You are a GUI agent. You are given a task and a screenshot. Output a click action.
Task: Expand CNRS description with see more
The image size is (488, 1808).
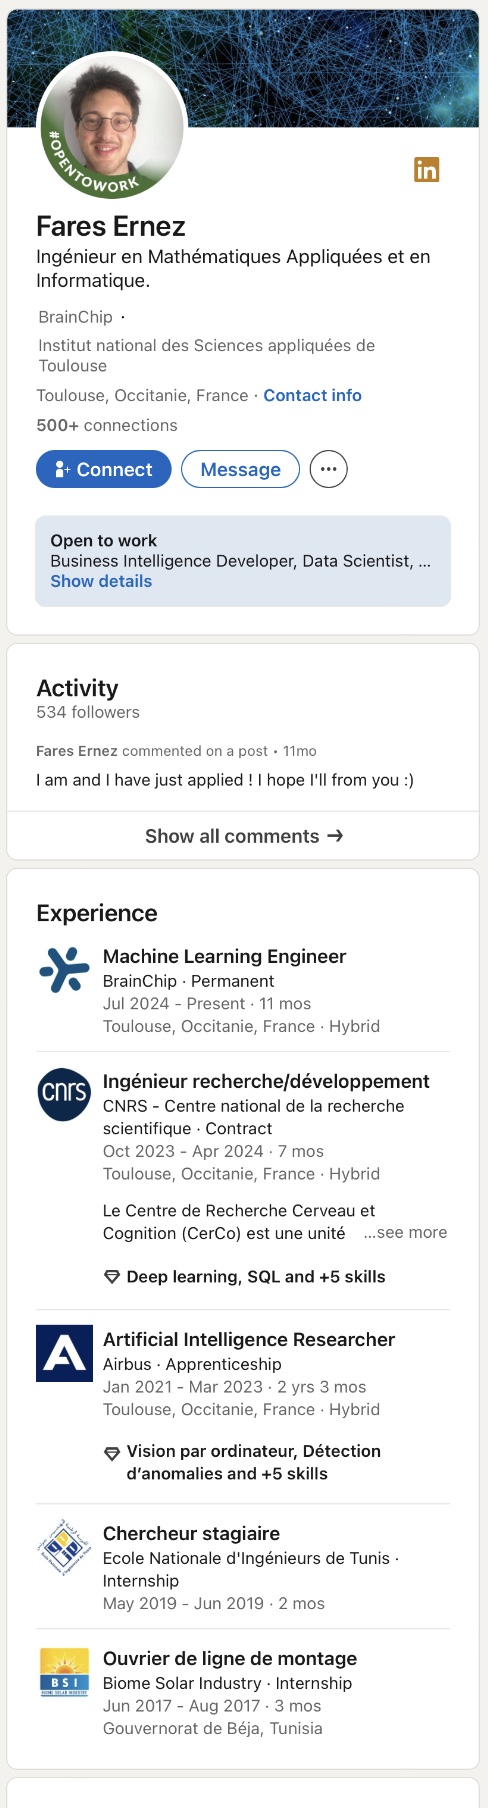(x=405, y=1233)
